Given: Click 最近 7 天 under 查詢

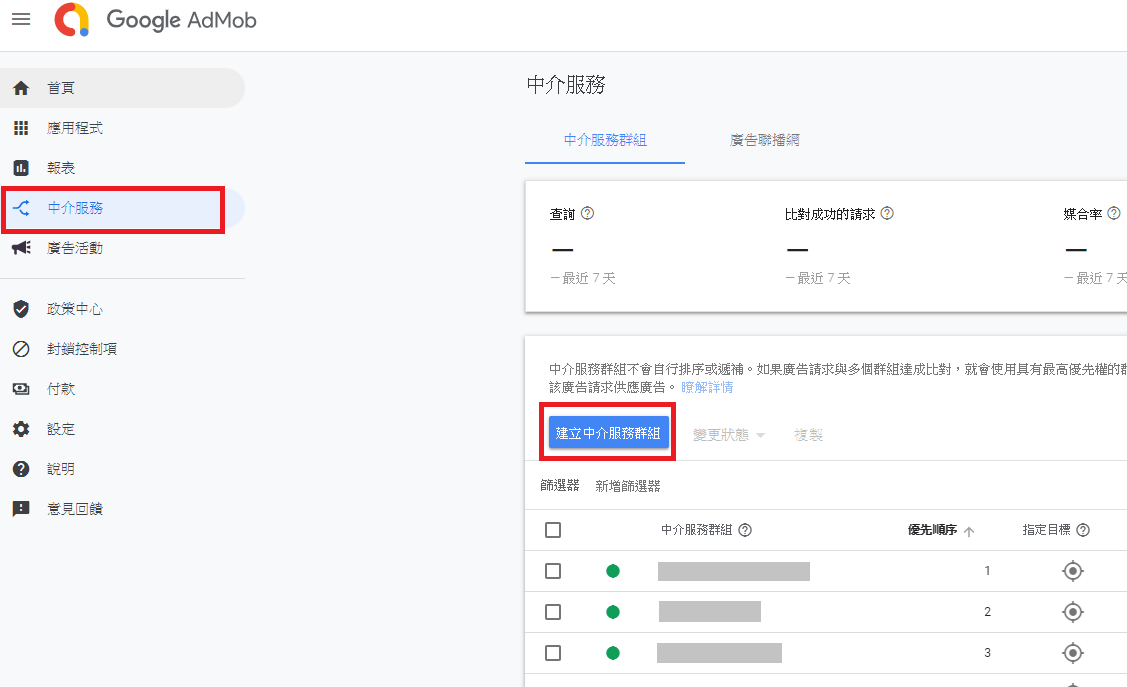Looking at the screenshot, I should [x=589, y=278].
